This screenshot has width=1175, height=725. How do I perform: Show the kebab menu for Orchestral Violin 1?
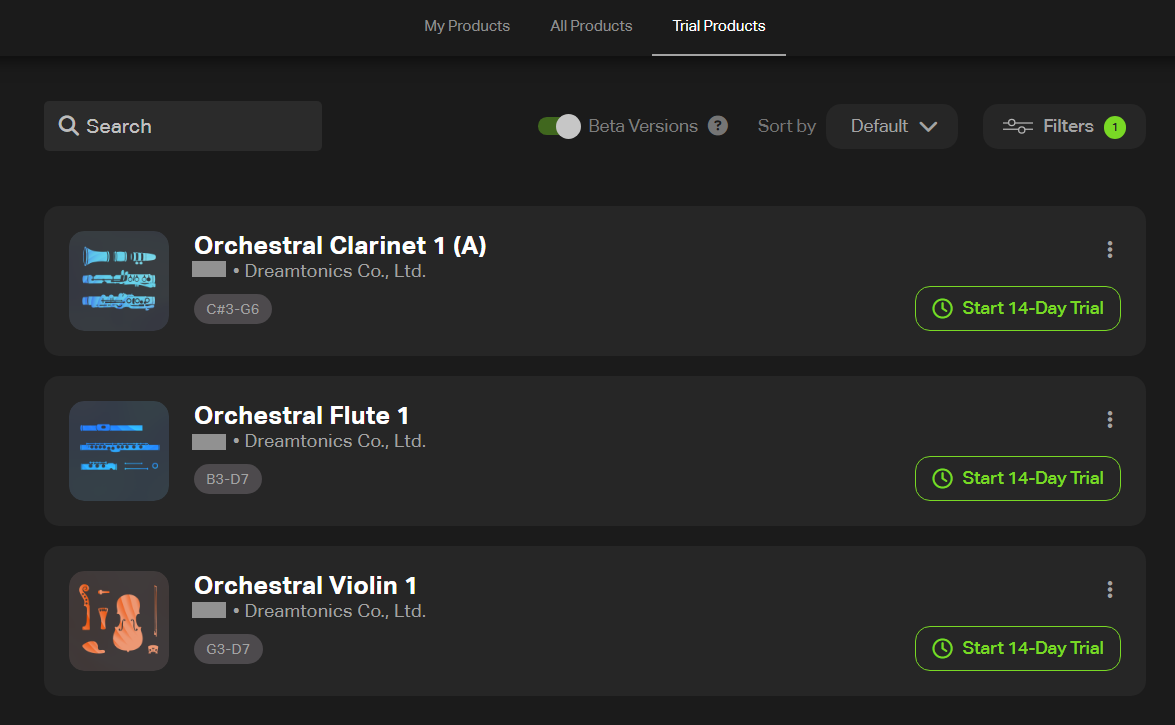click(1110, 590)
